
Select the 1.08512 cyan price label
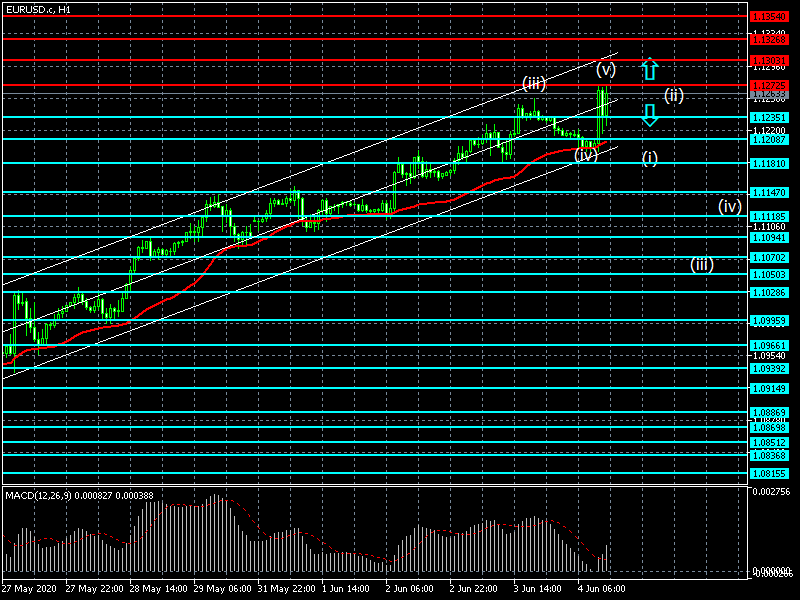click(769, 442)
